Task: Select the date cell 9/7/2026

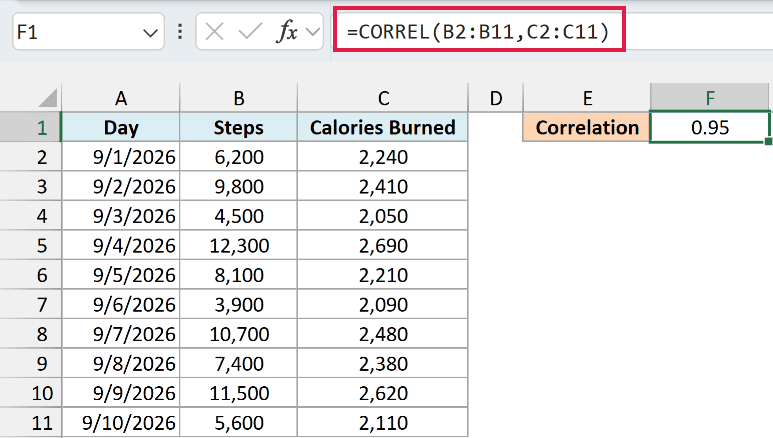Action: (x=121, y=334)
